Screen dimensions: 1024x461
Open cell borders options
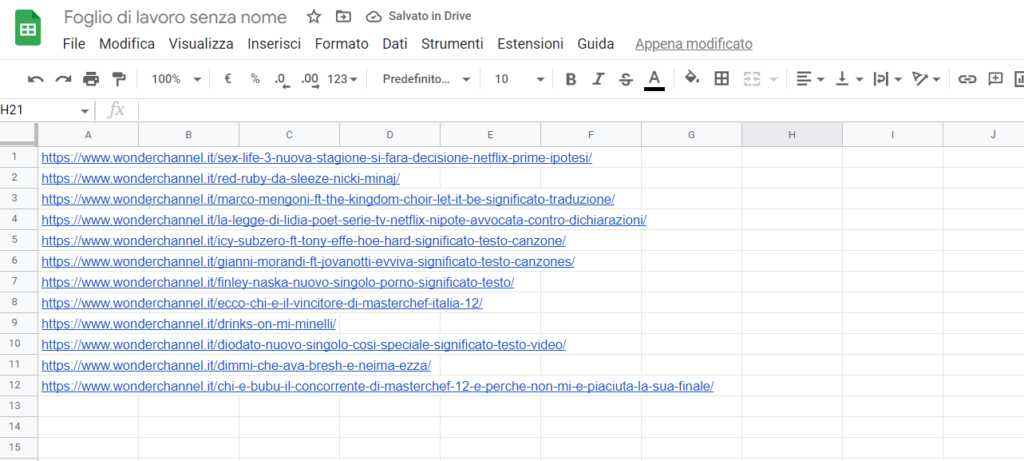[x=722, y=79]
